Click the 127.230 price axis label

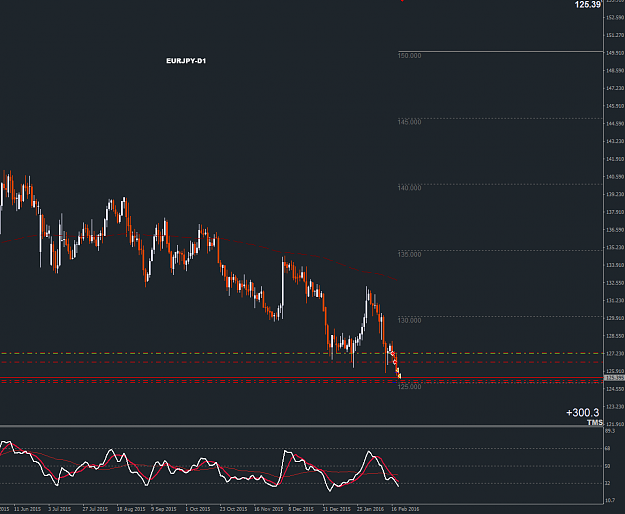coord(615,353)
